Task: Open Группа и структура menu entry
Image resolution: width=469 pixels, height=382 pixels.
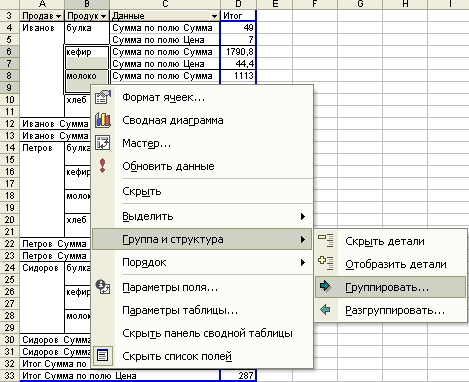Action: pos(202,239)
